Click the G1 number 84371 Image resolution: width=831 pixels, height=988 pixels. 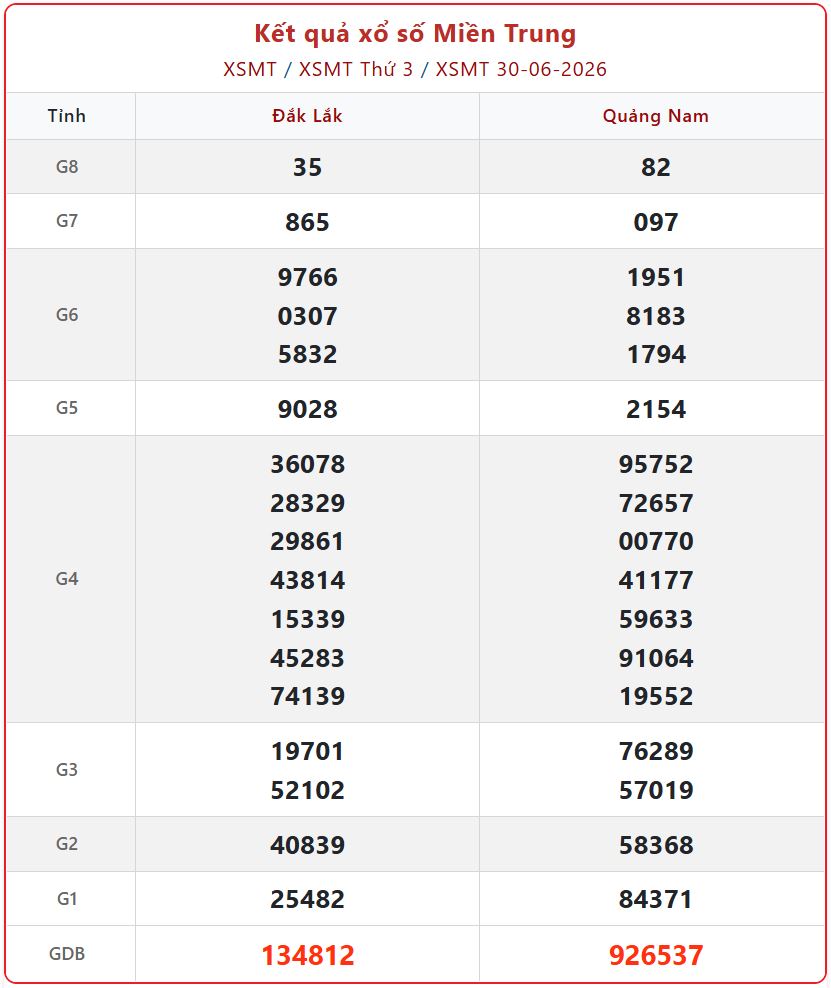[655, 899]
